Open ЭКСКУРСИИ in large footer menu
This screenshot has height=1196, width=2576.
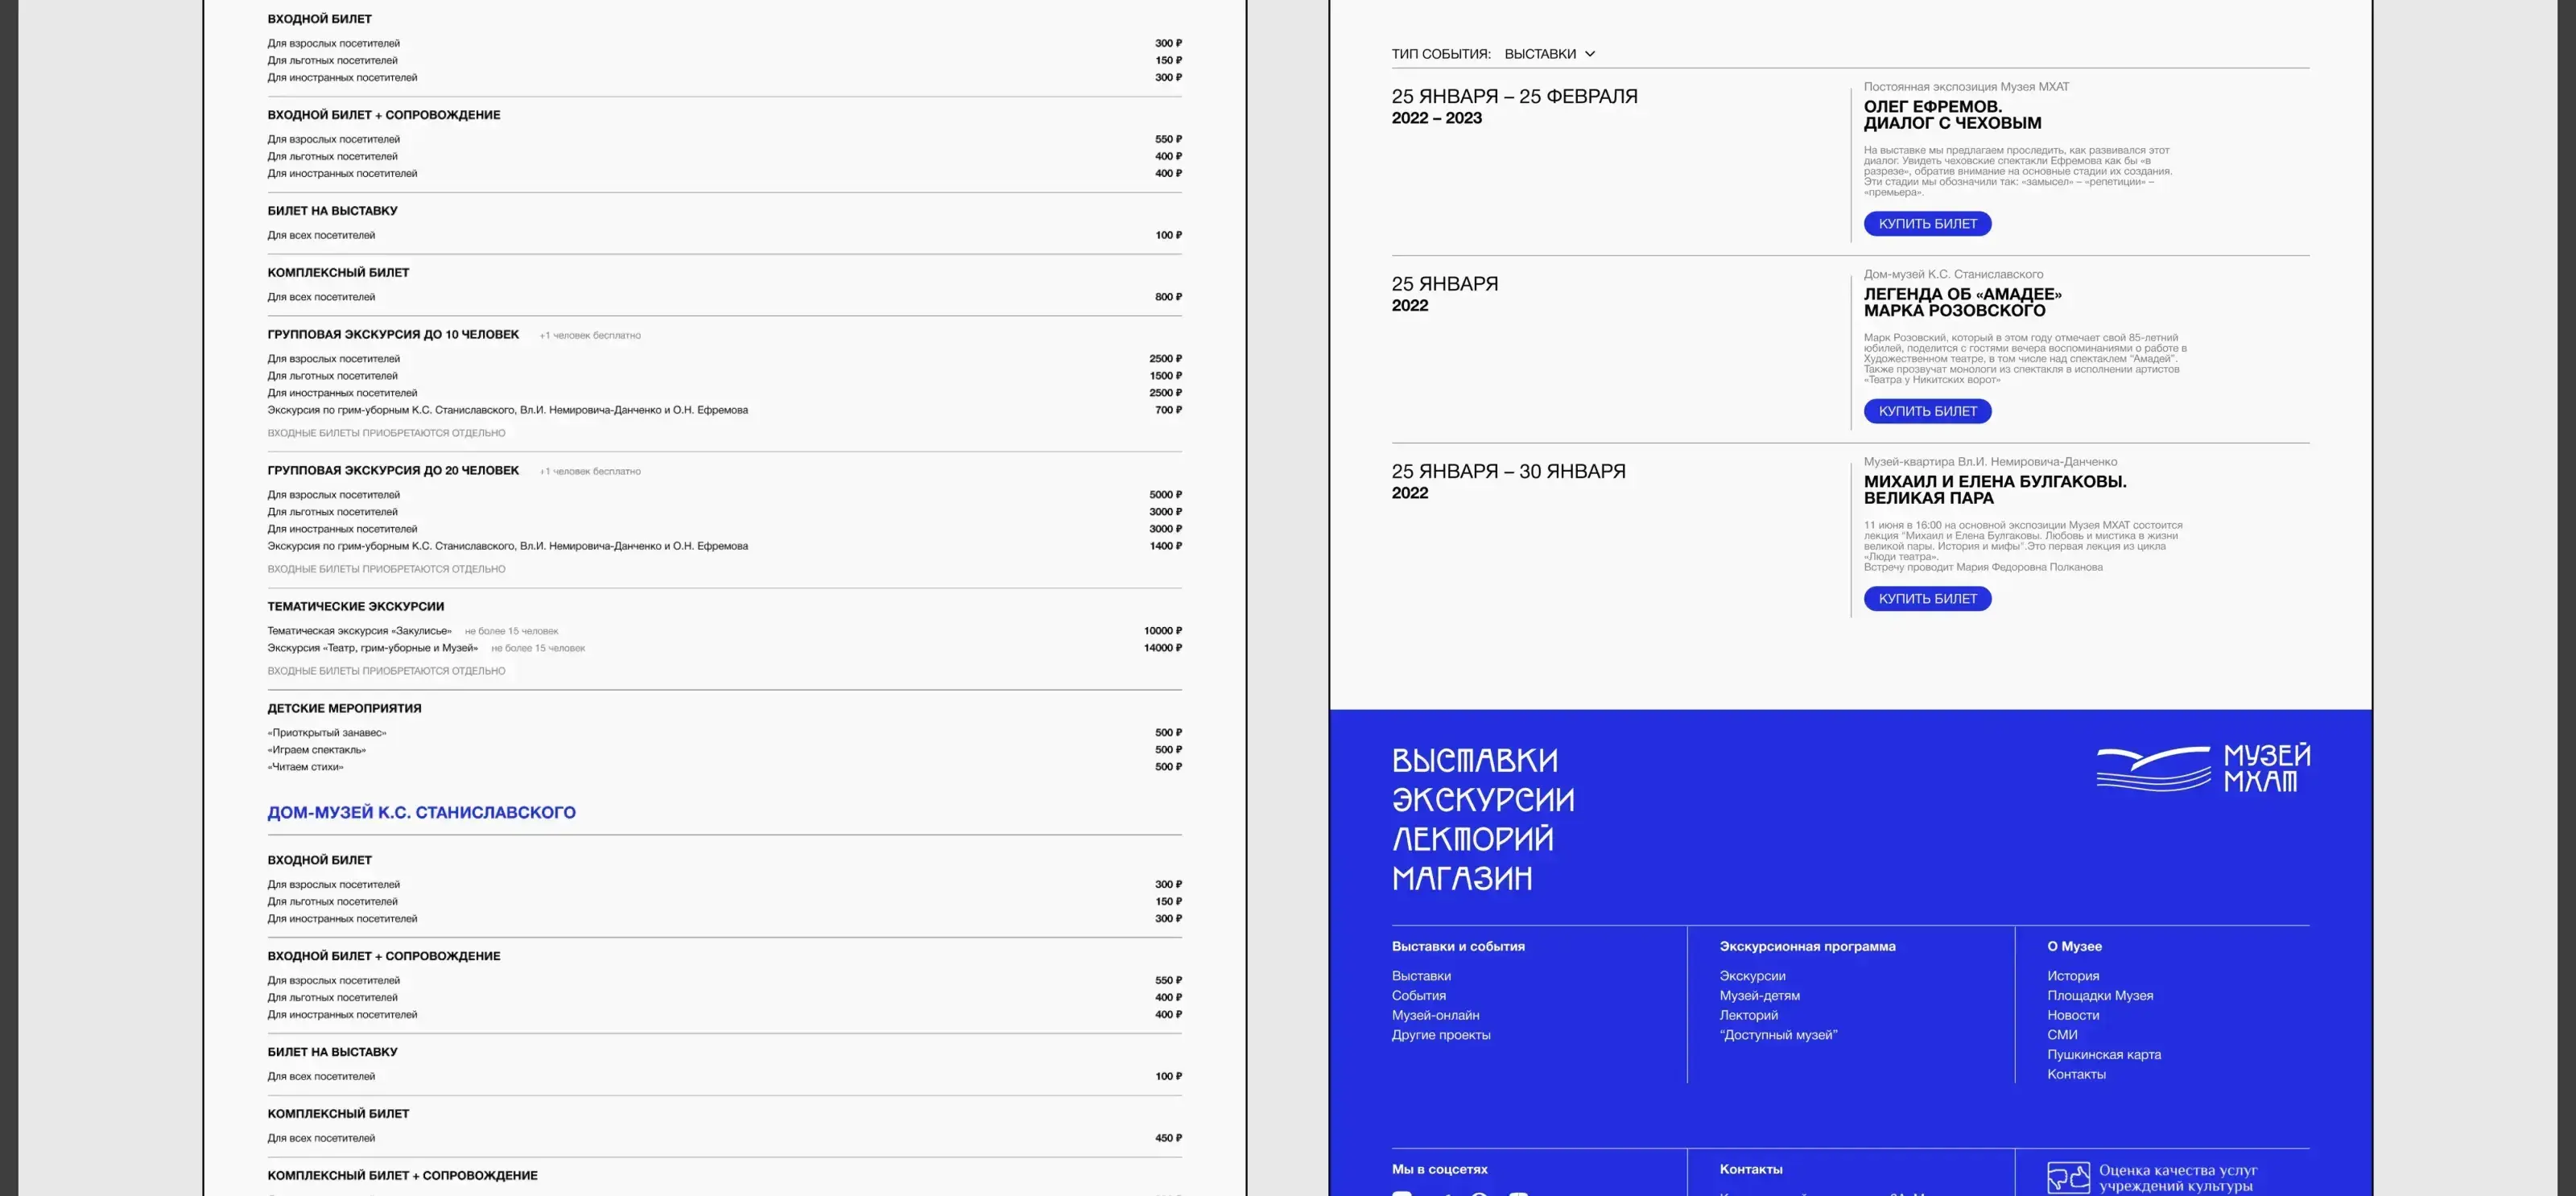pos(1483,800)
